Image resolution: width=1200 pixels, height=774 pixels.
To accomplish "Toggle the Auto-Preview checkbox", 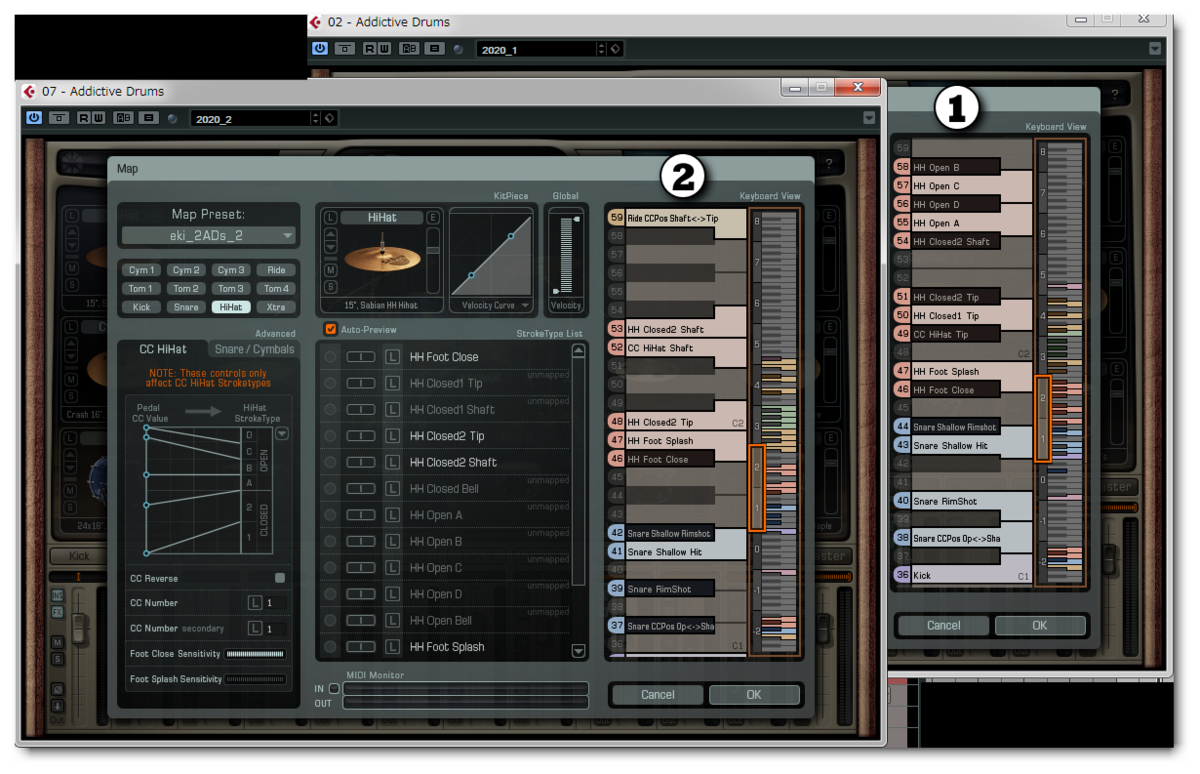I will (x=331, y=329).
